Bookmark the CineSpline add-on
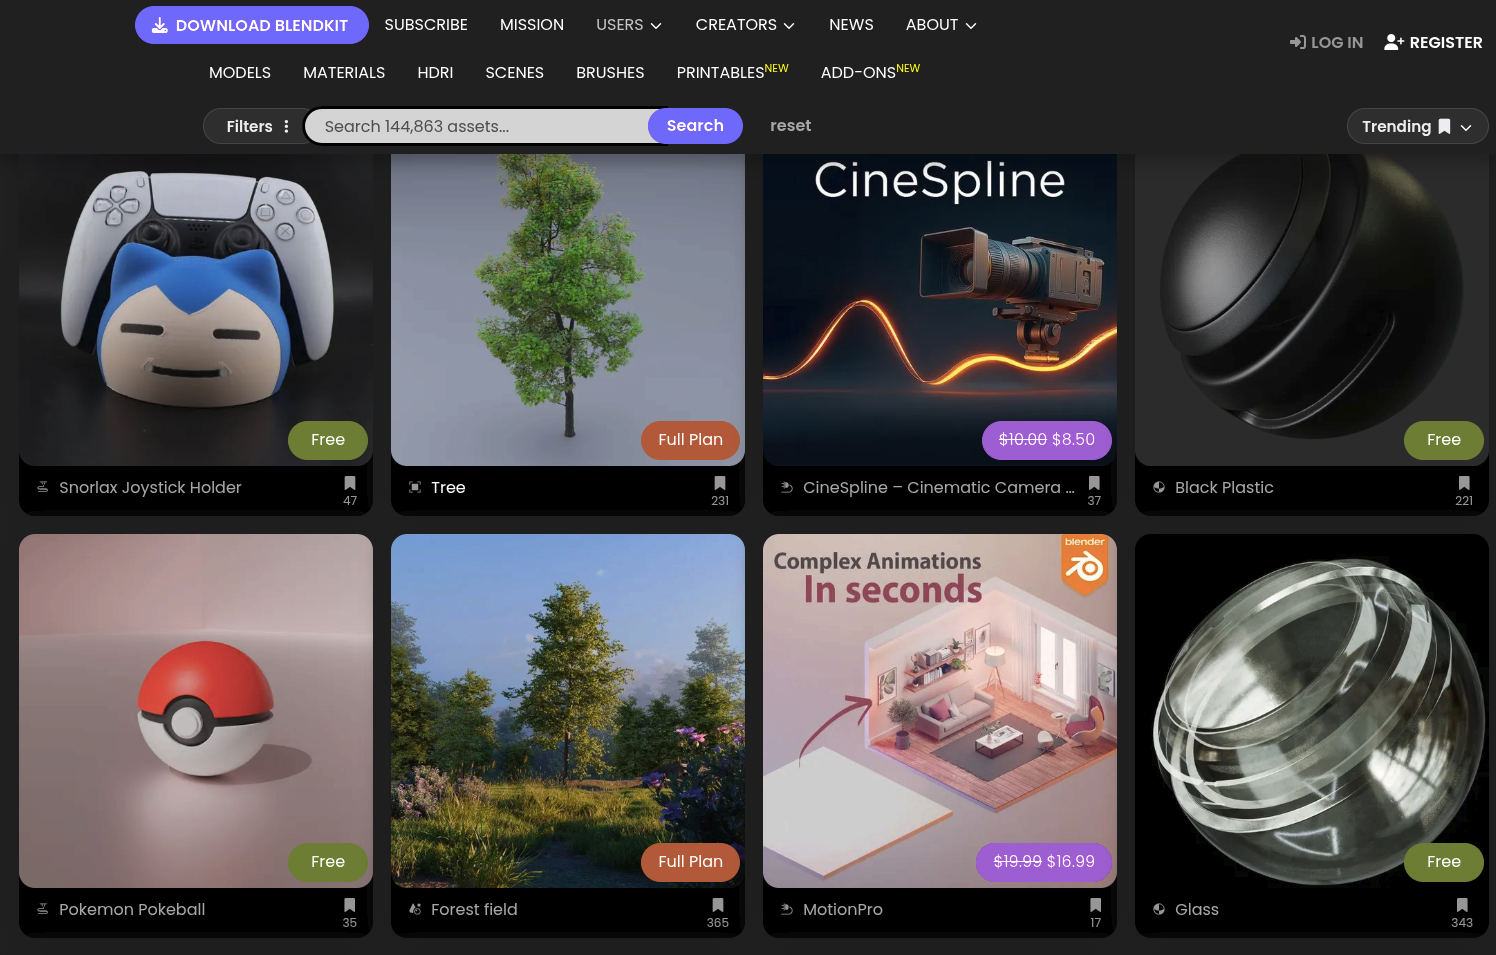The image size is (1496, 955). (1094, 483)
